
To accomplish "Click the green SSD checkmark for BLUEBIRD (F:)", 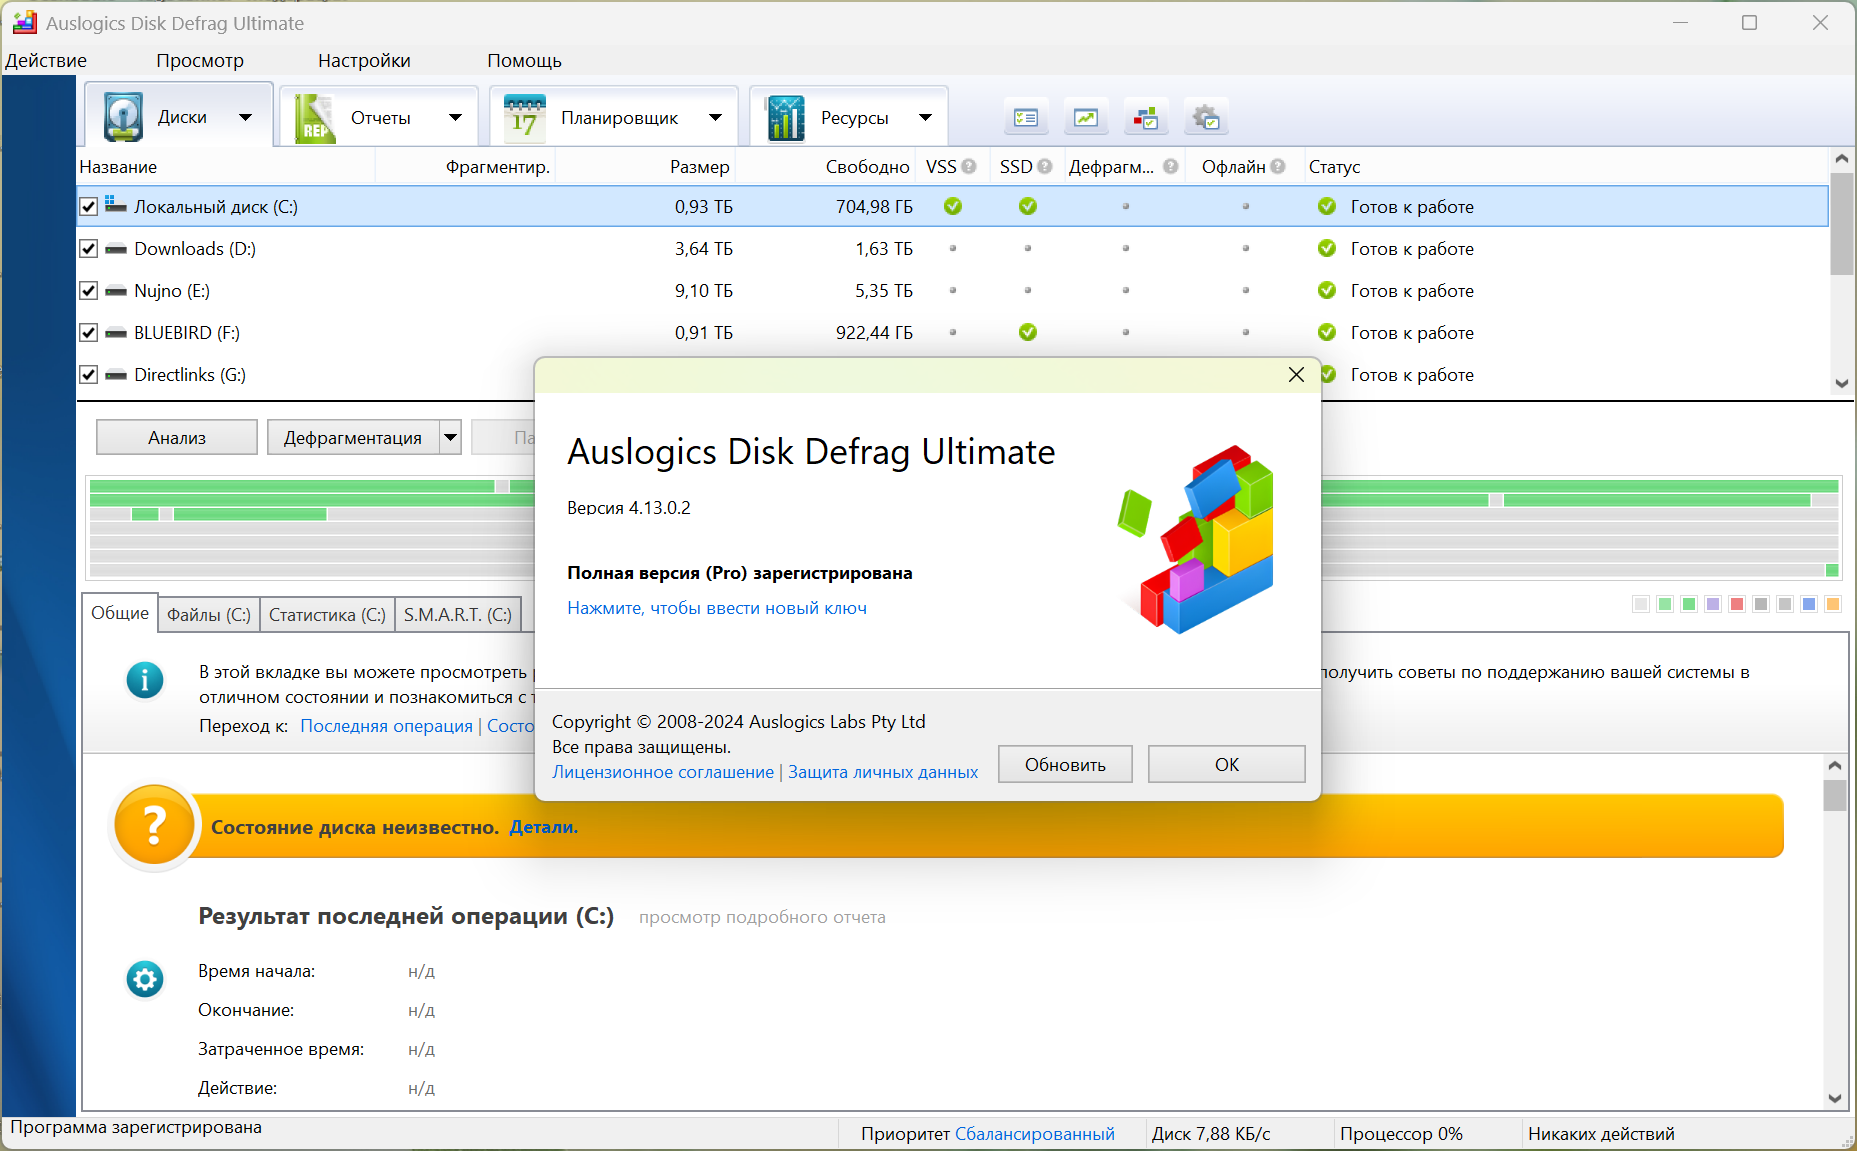I will click(x=1028, y=332).
